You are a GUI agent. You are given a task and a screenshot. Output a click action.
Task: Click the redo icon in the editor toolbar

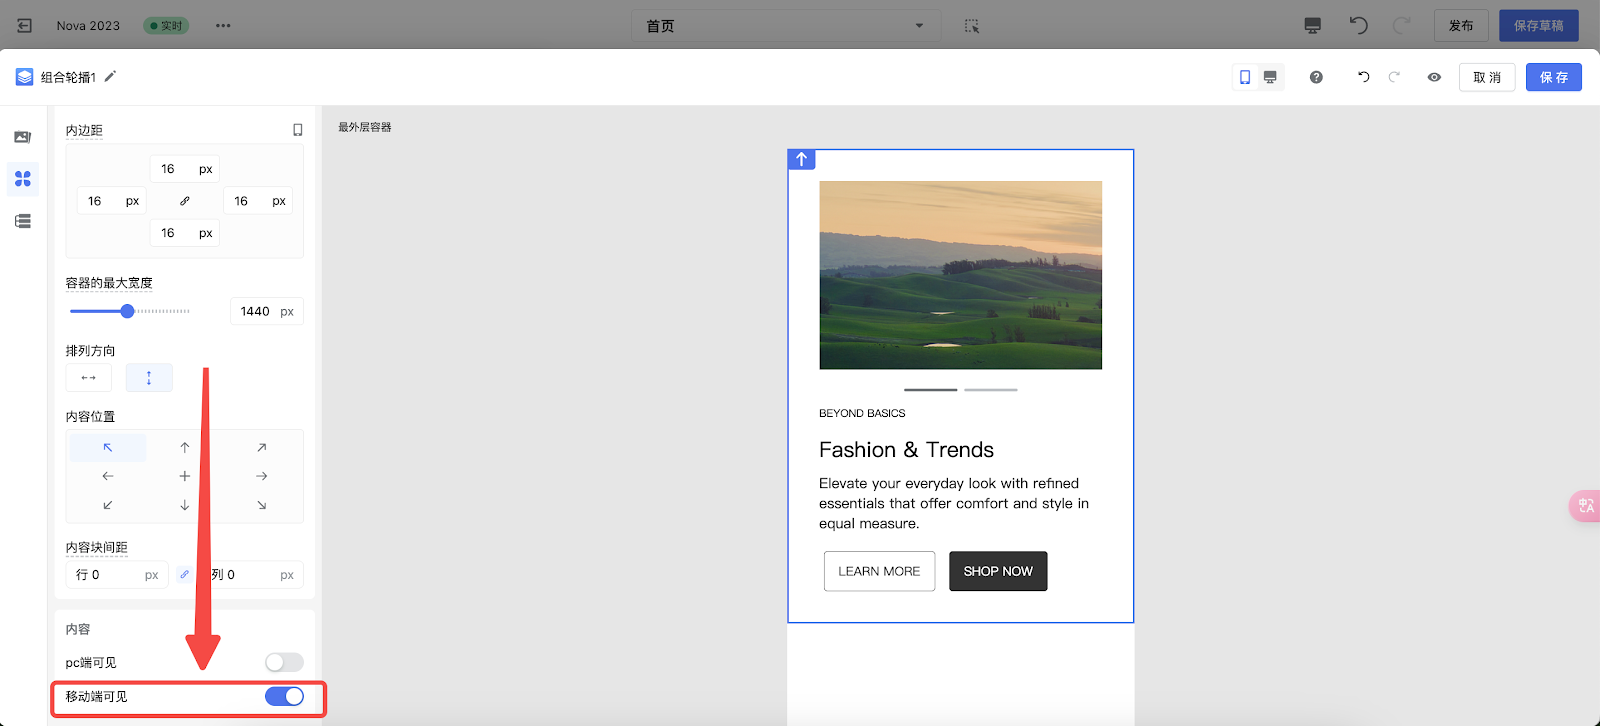point(1394,77)
